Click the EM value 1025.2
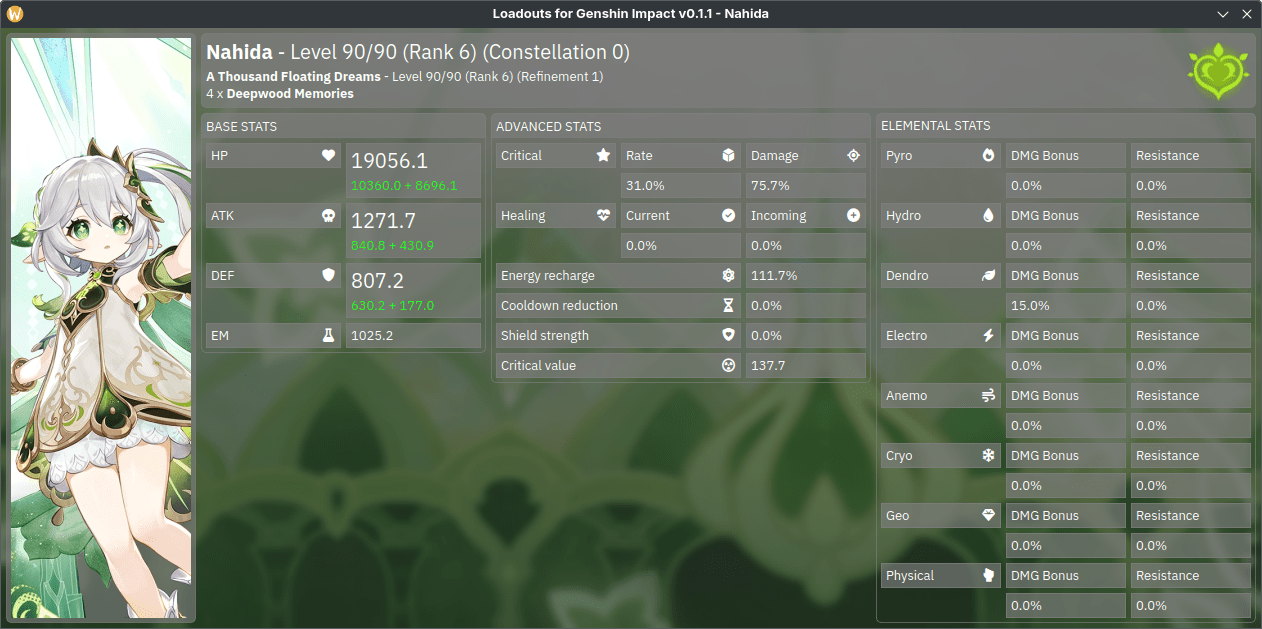Screen dimensions: 1262x629 click(372, 336)
